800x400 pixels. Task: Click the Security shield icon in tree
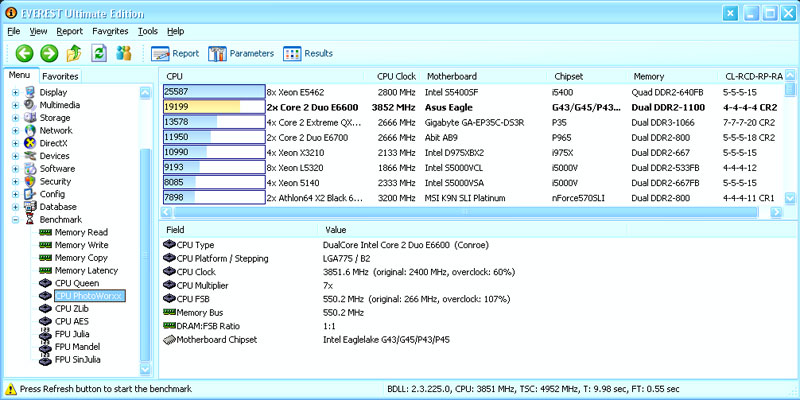click(x=30, y=182)
